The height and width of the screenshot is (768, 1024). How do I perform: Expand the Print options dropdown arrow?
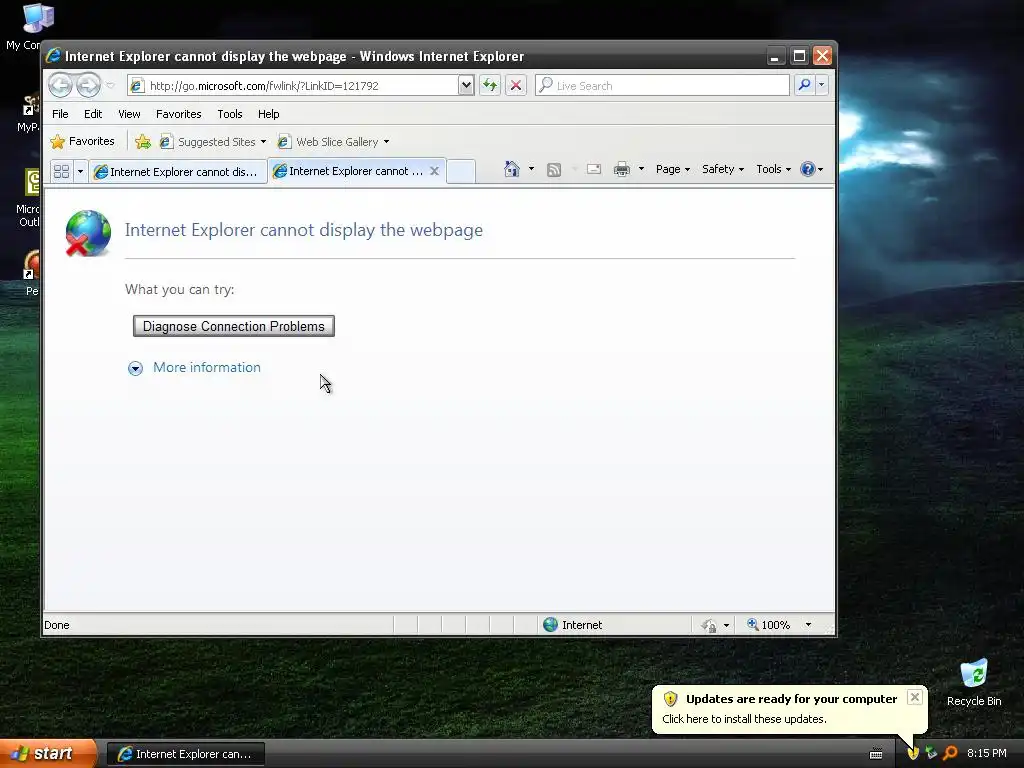coord(641,169)
